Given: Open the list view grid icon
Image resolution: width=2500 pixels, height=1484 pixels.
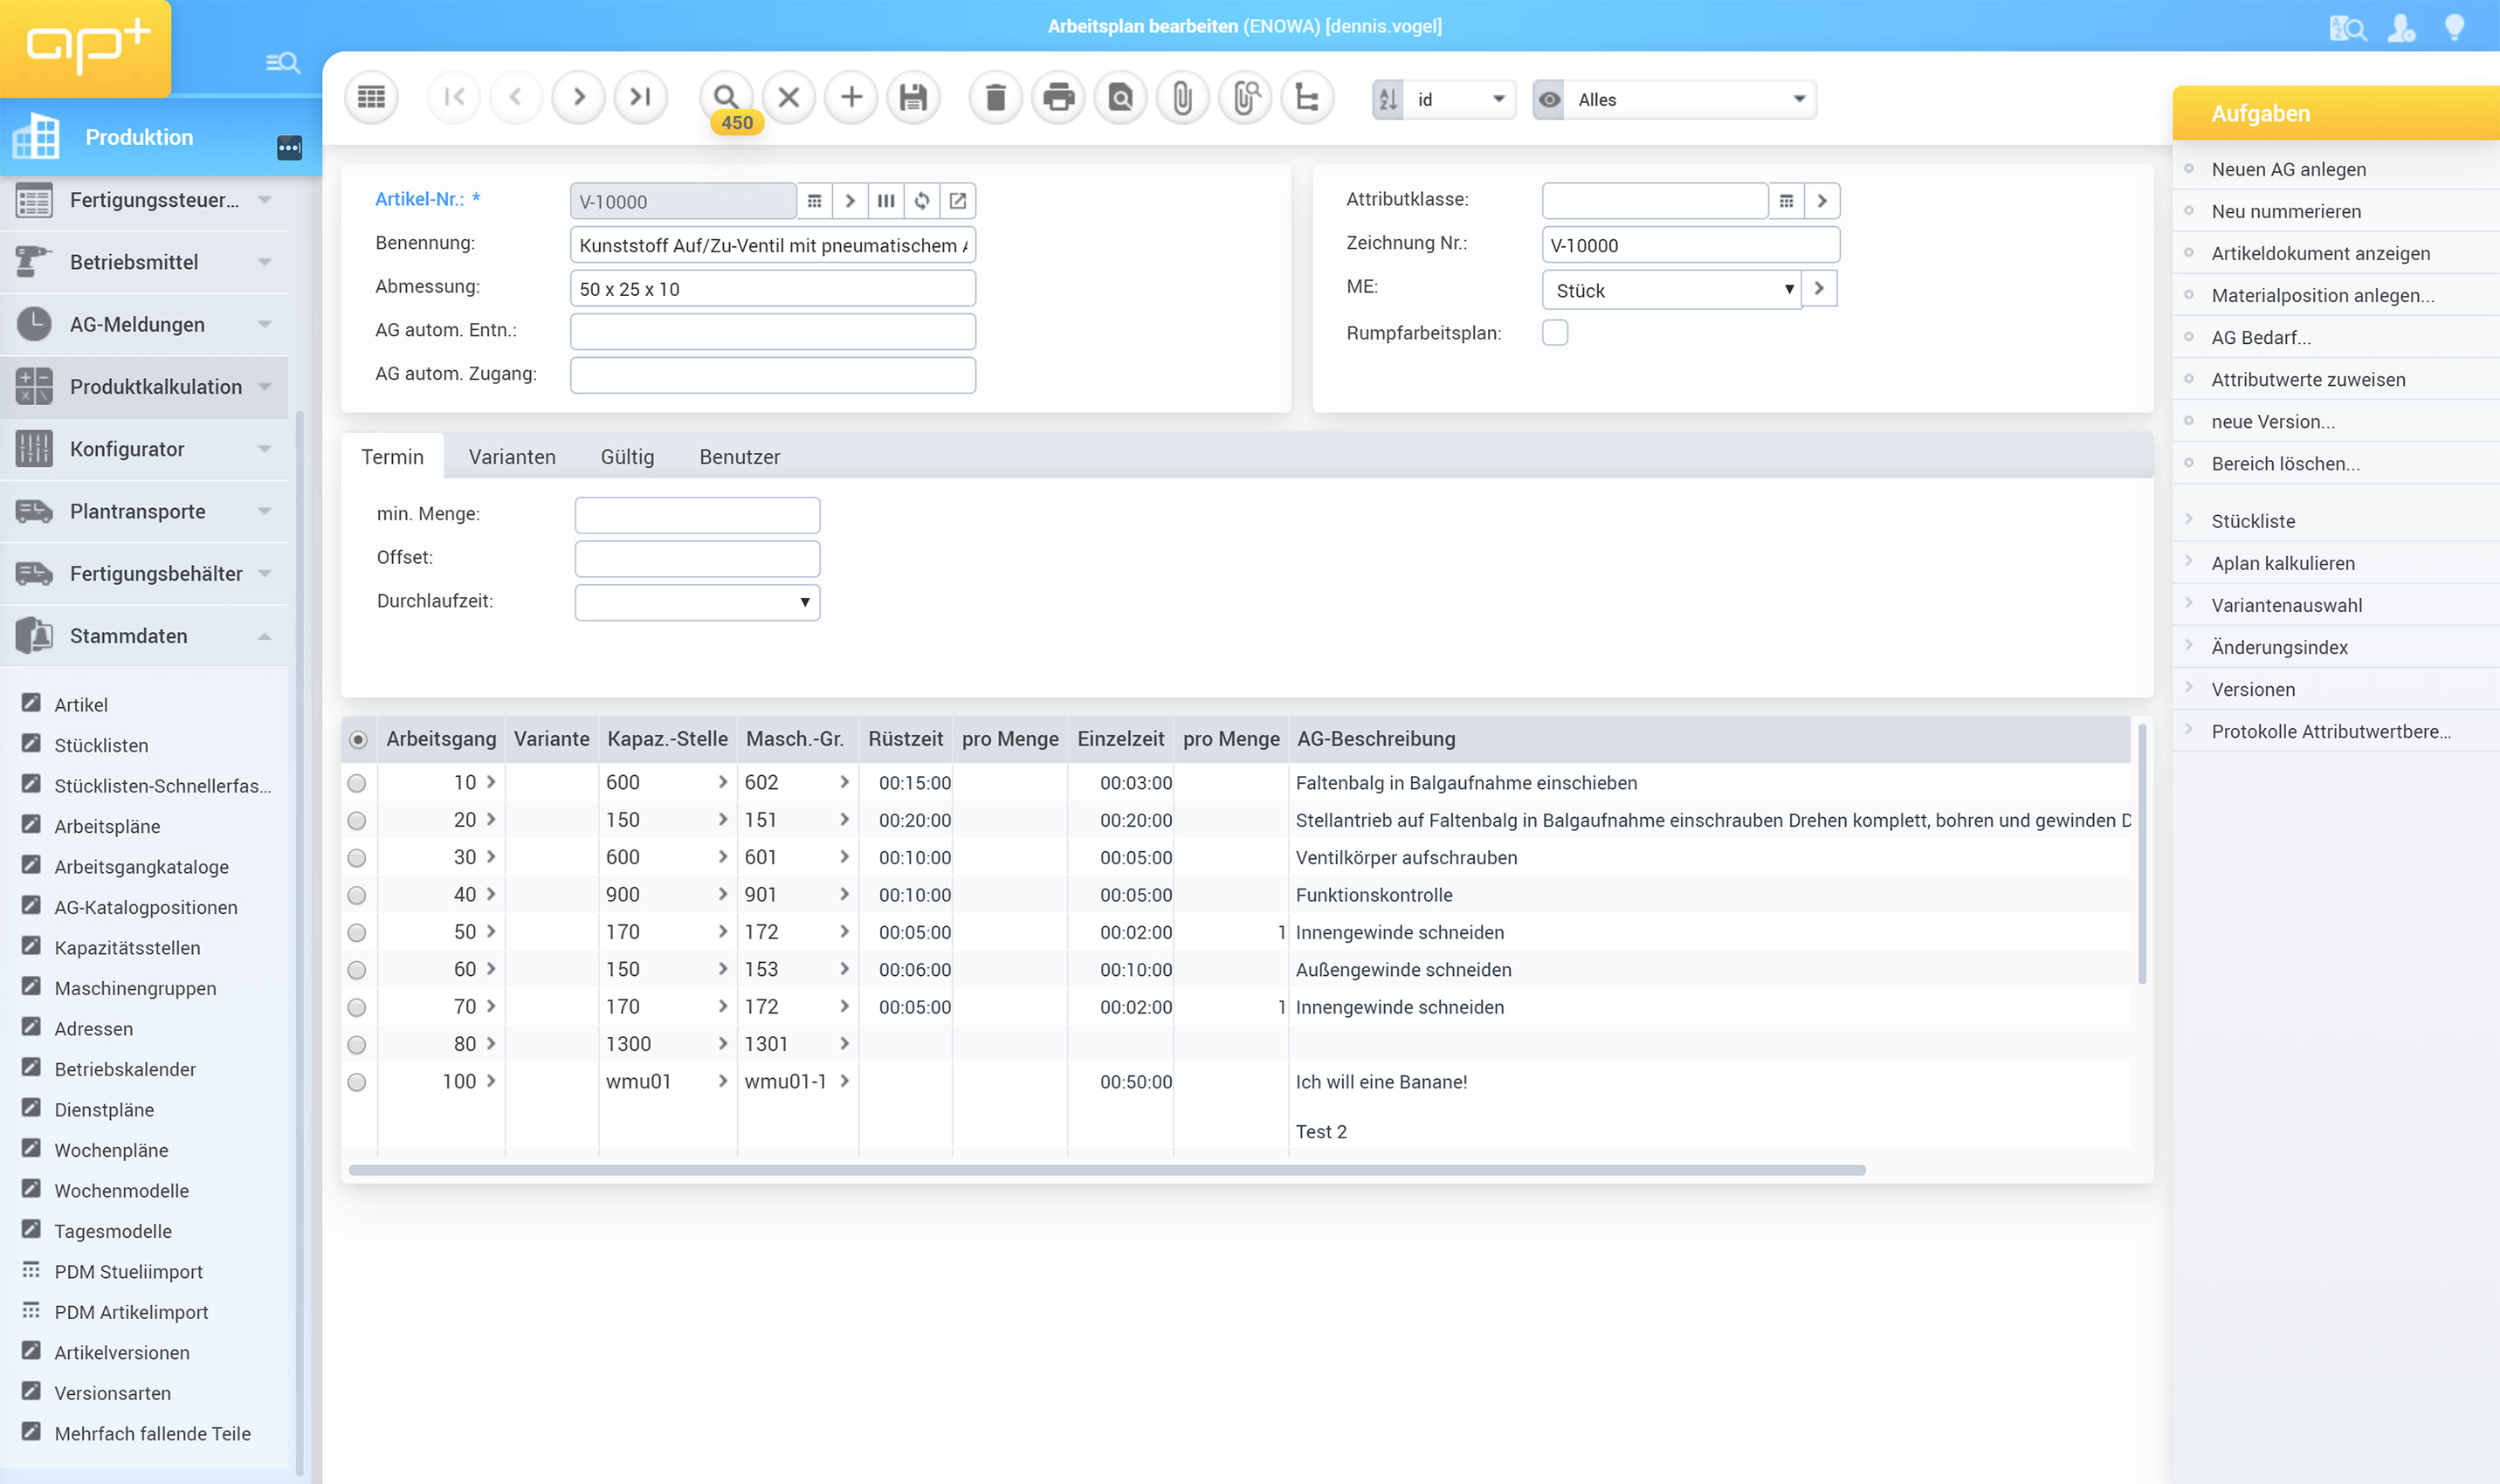Looking at the screenshot, I should tap(371, 98).
